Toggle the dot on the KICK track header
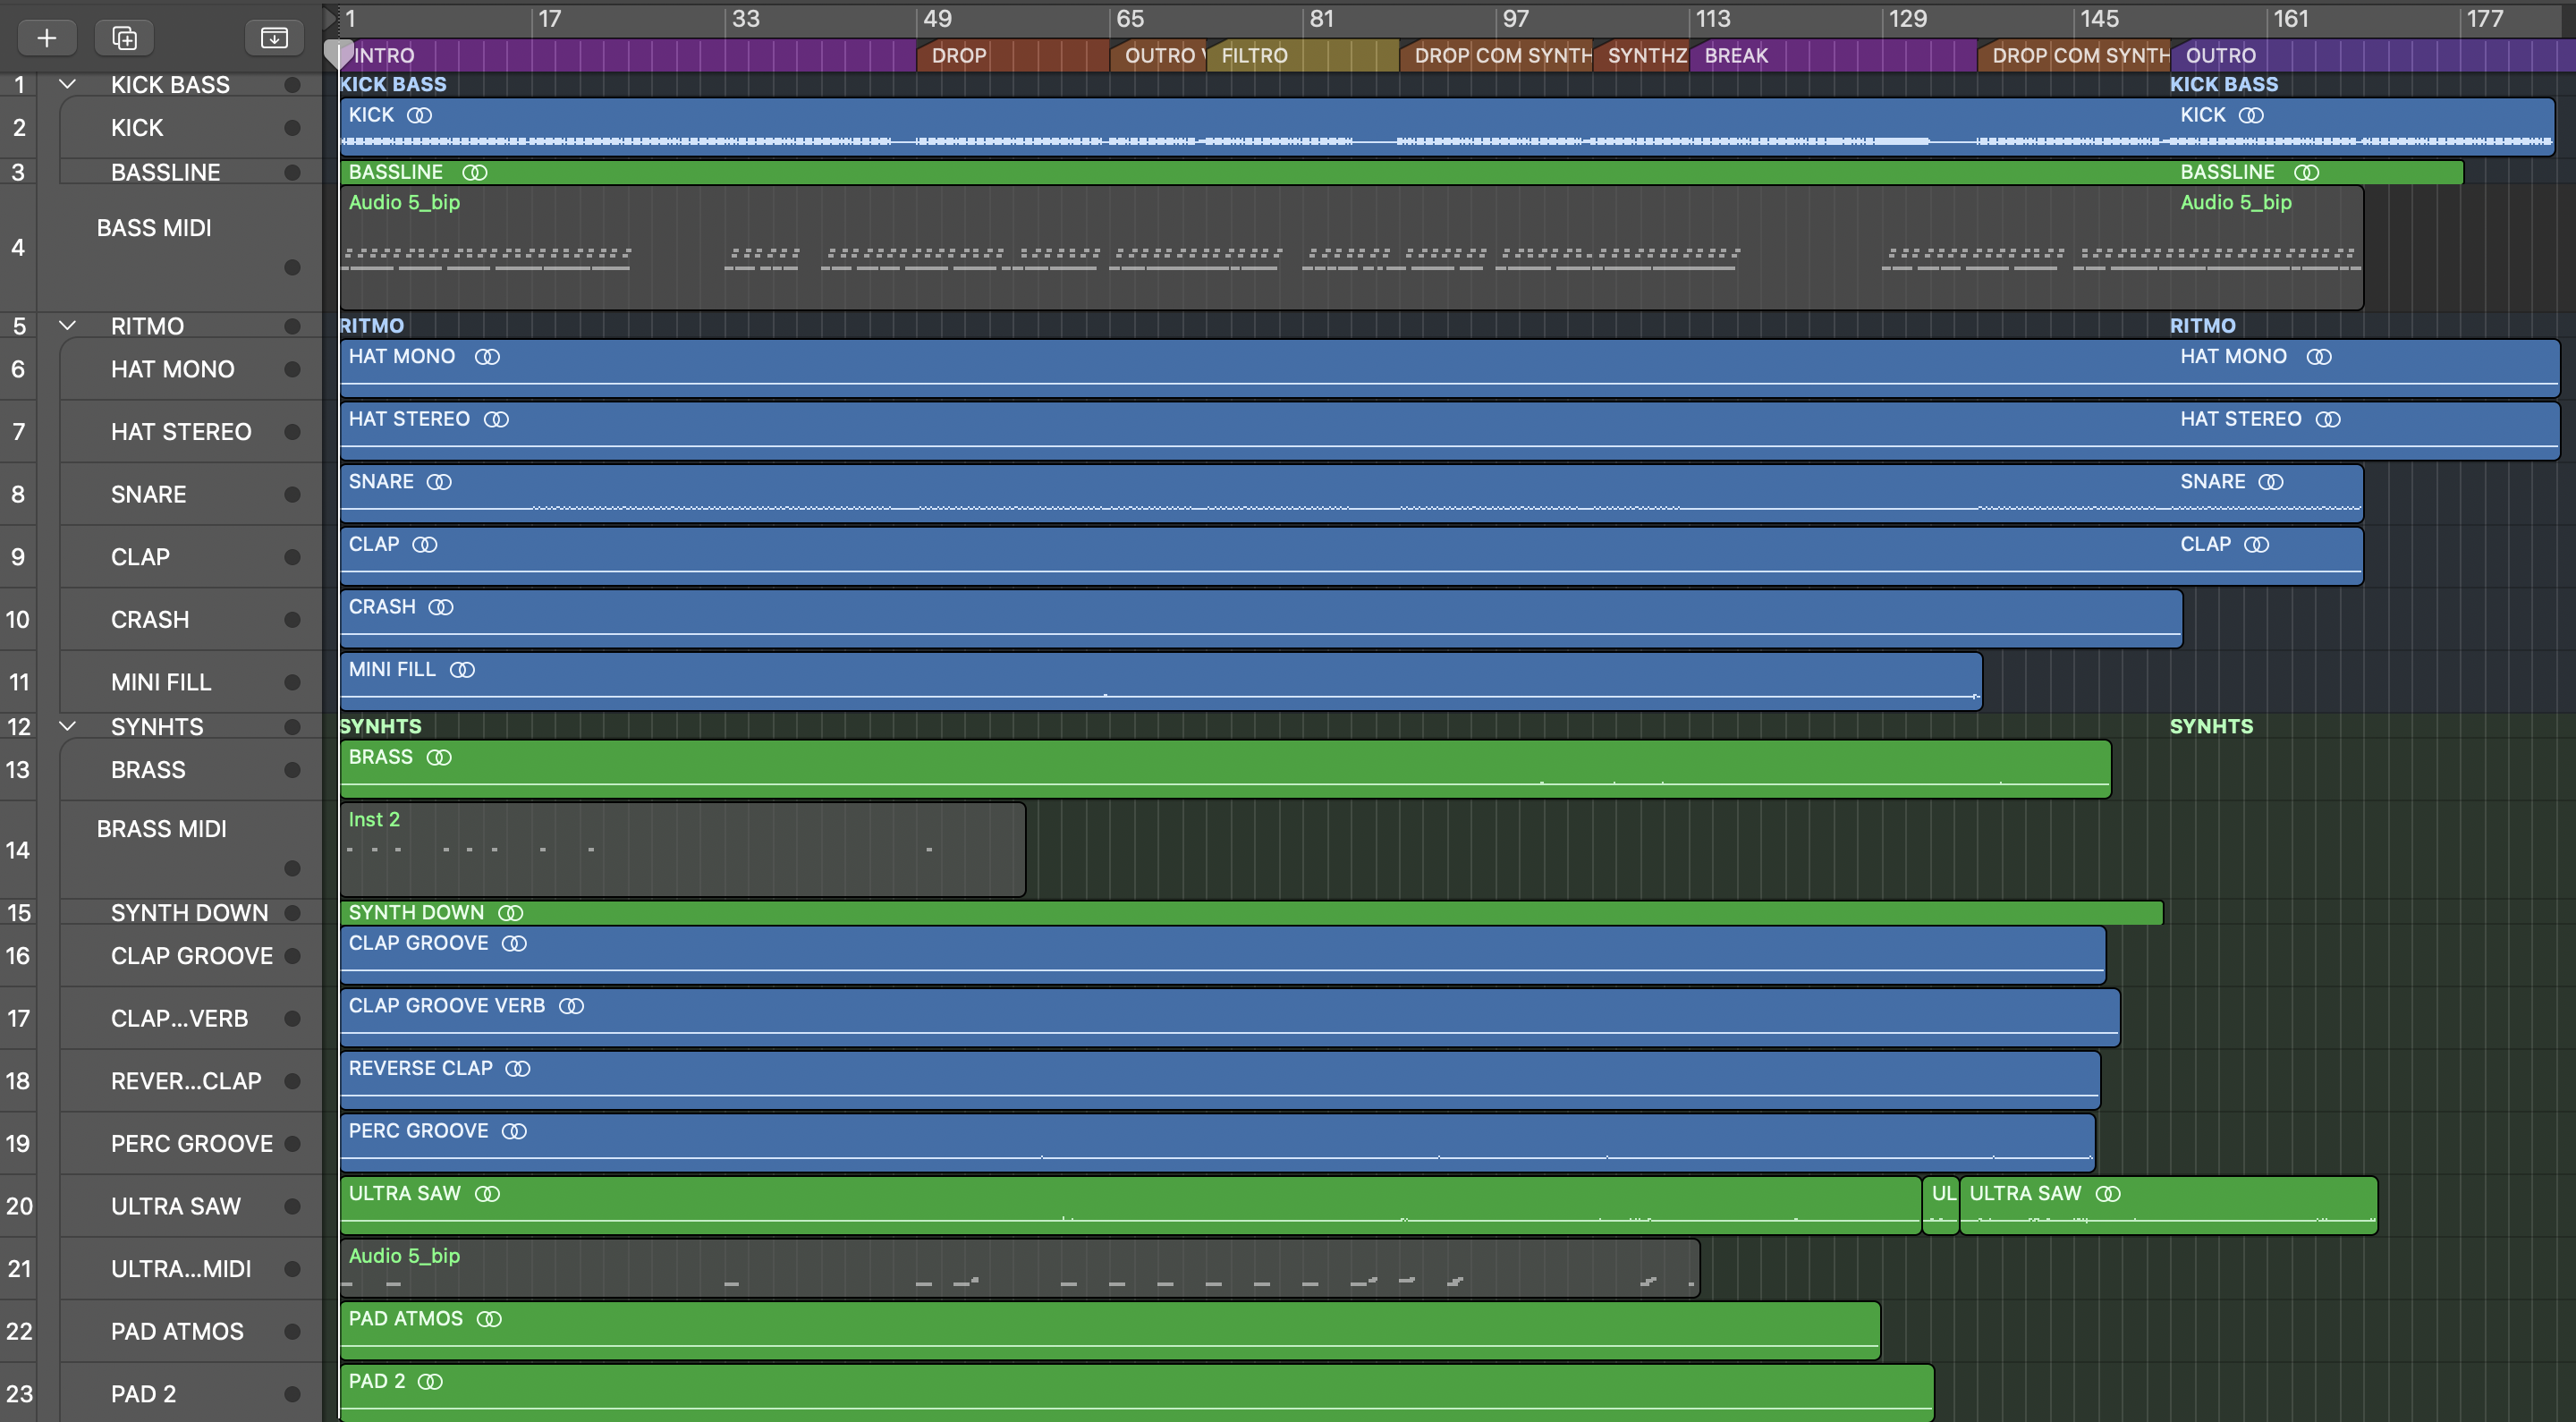Image resolution: width=2576 pixels, height=1422 pixels. (x=292, y=128)
